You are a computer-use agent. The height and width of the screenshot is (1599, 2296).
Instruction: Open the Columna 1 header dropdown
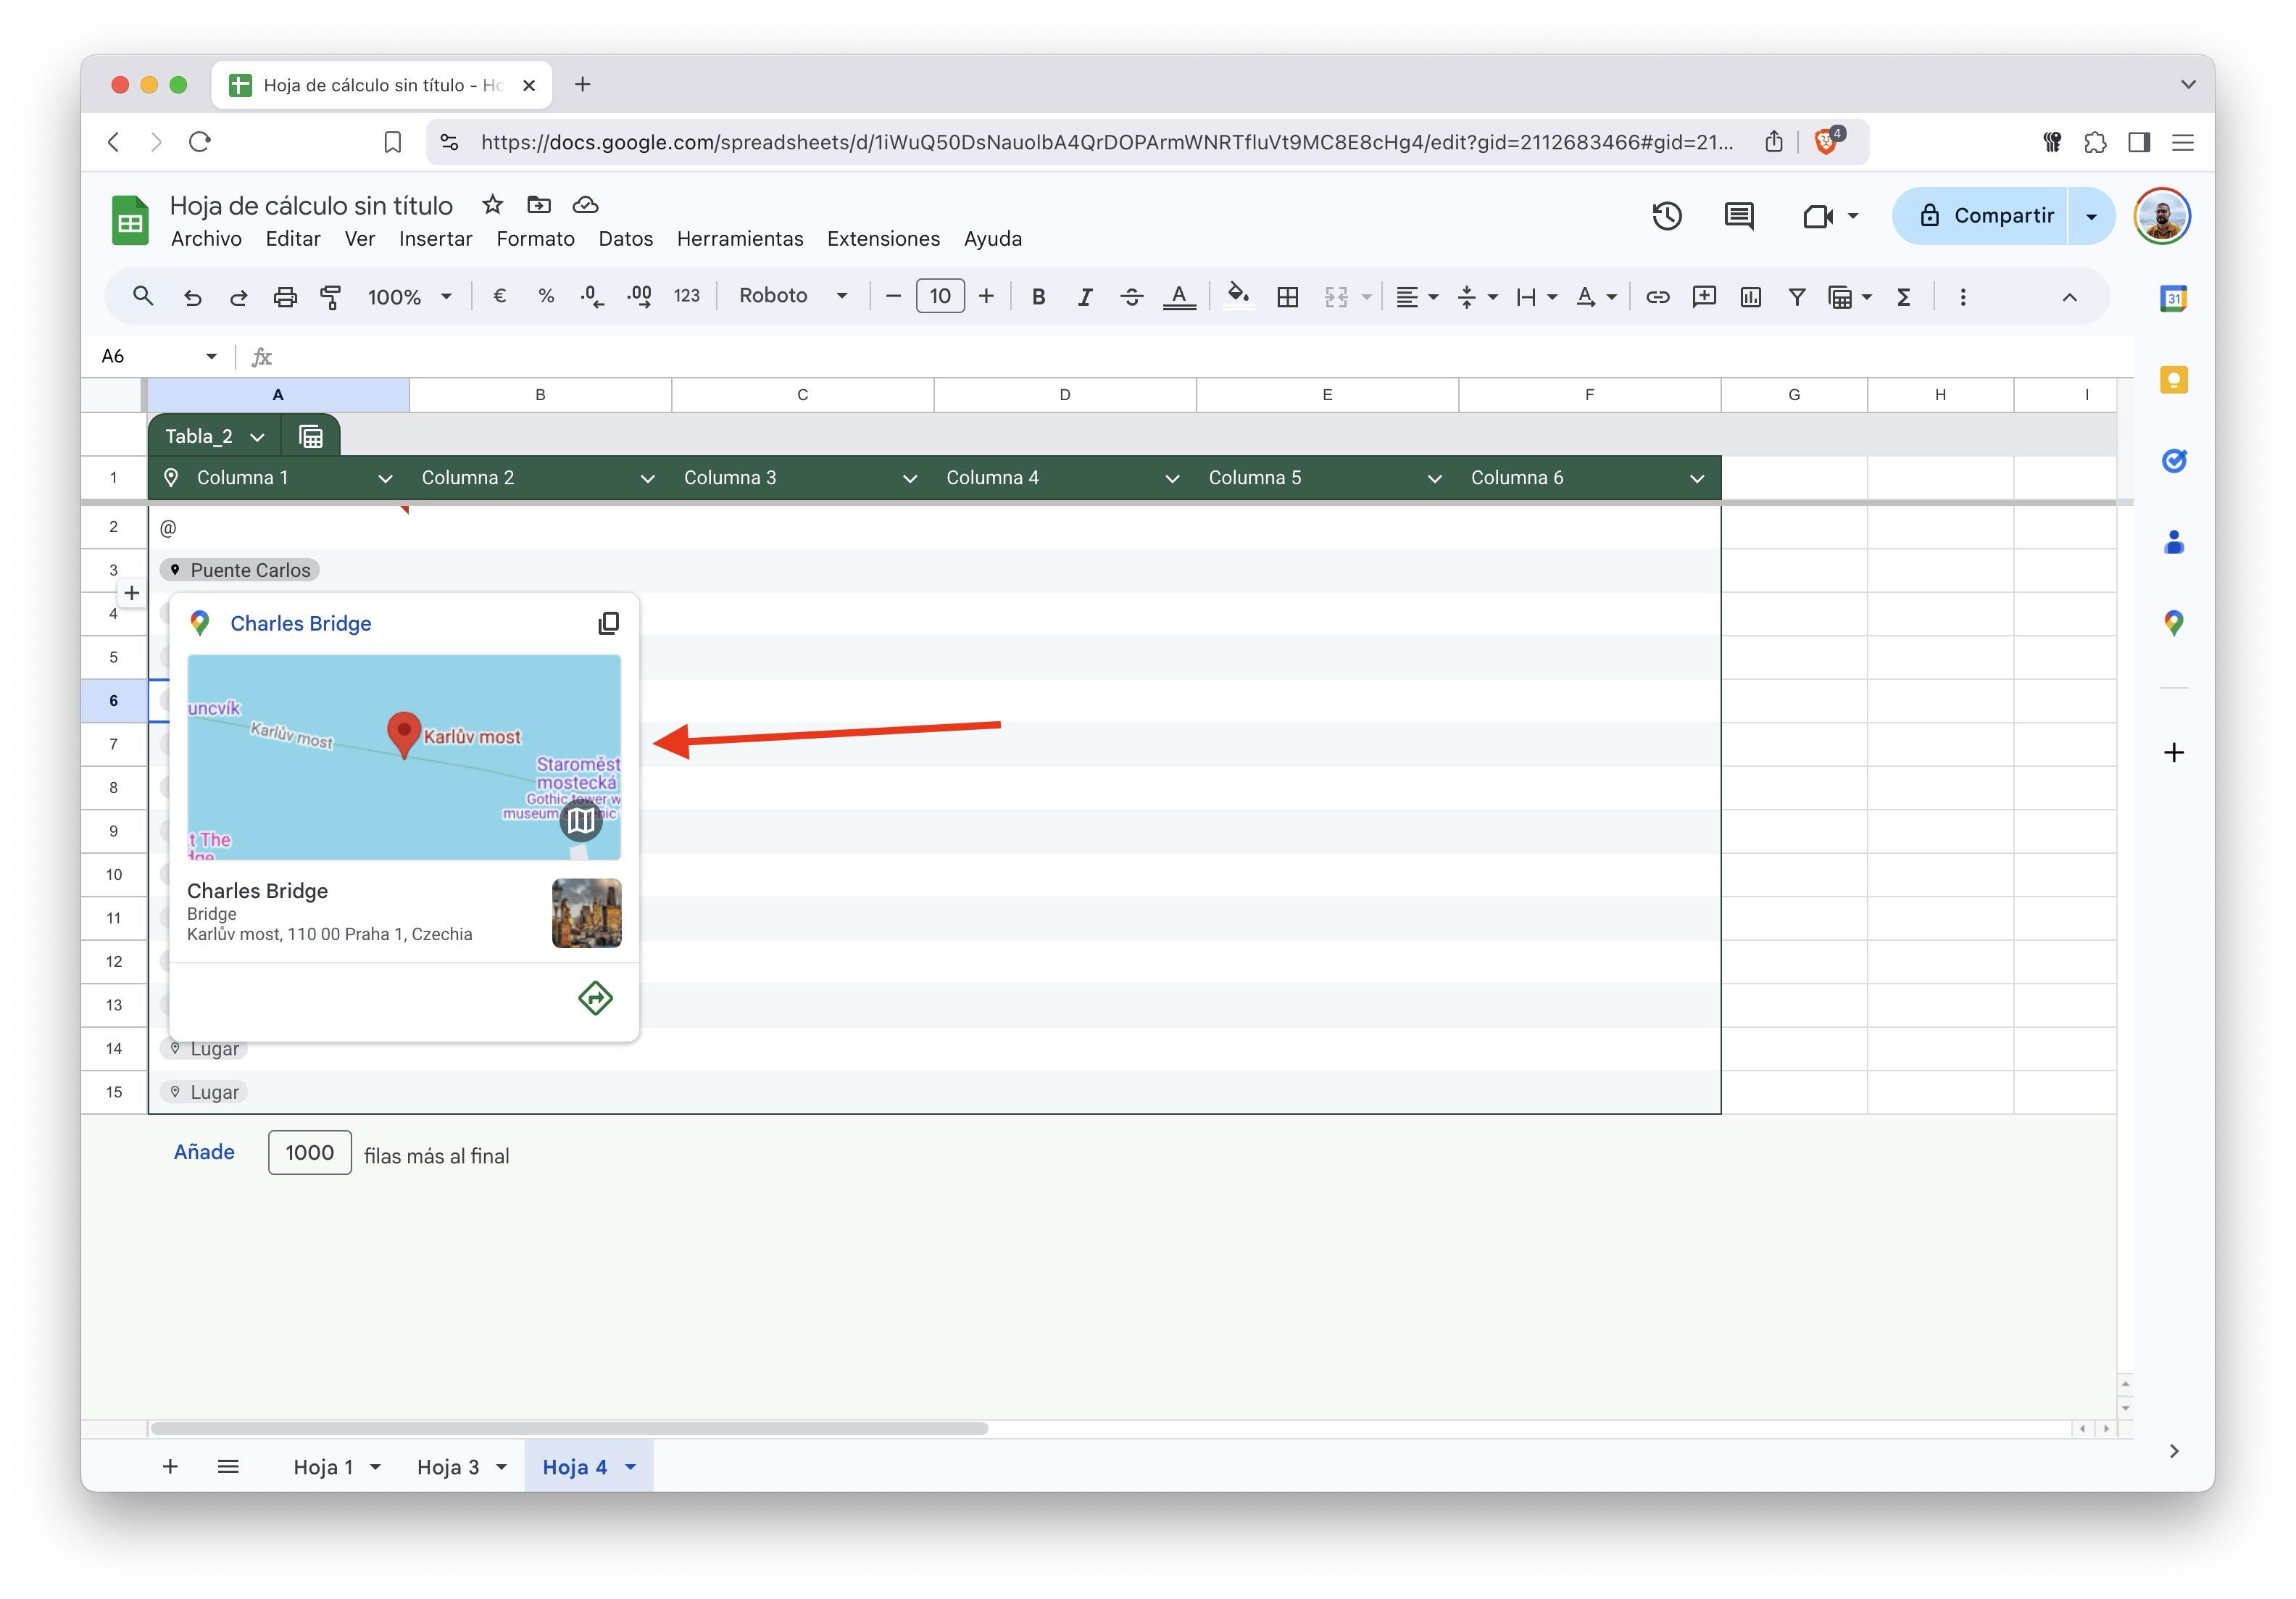coord(385,479)
